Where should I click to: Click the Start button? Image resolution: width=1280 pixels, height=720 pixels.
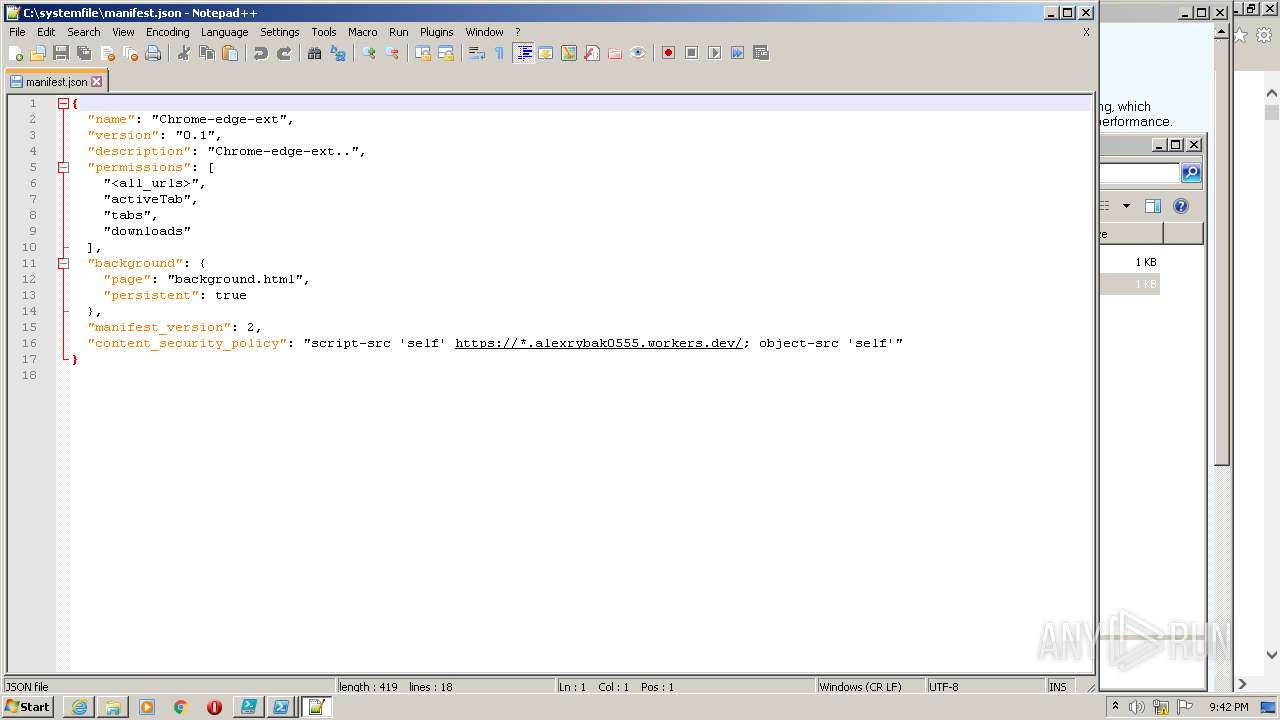(28, 707)
